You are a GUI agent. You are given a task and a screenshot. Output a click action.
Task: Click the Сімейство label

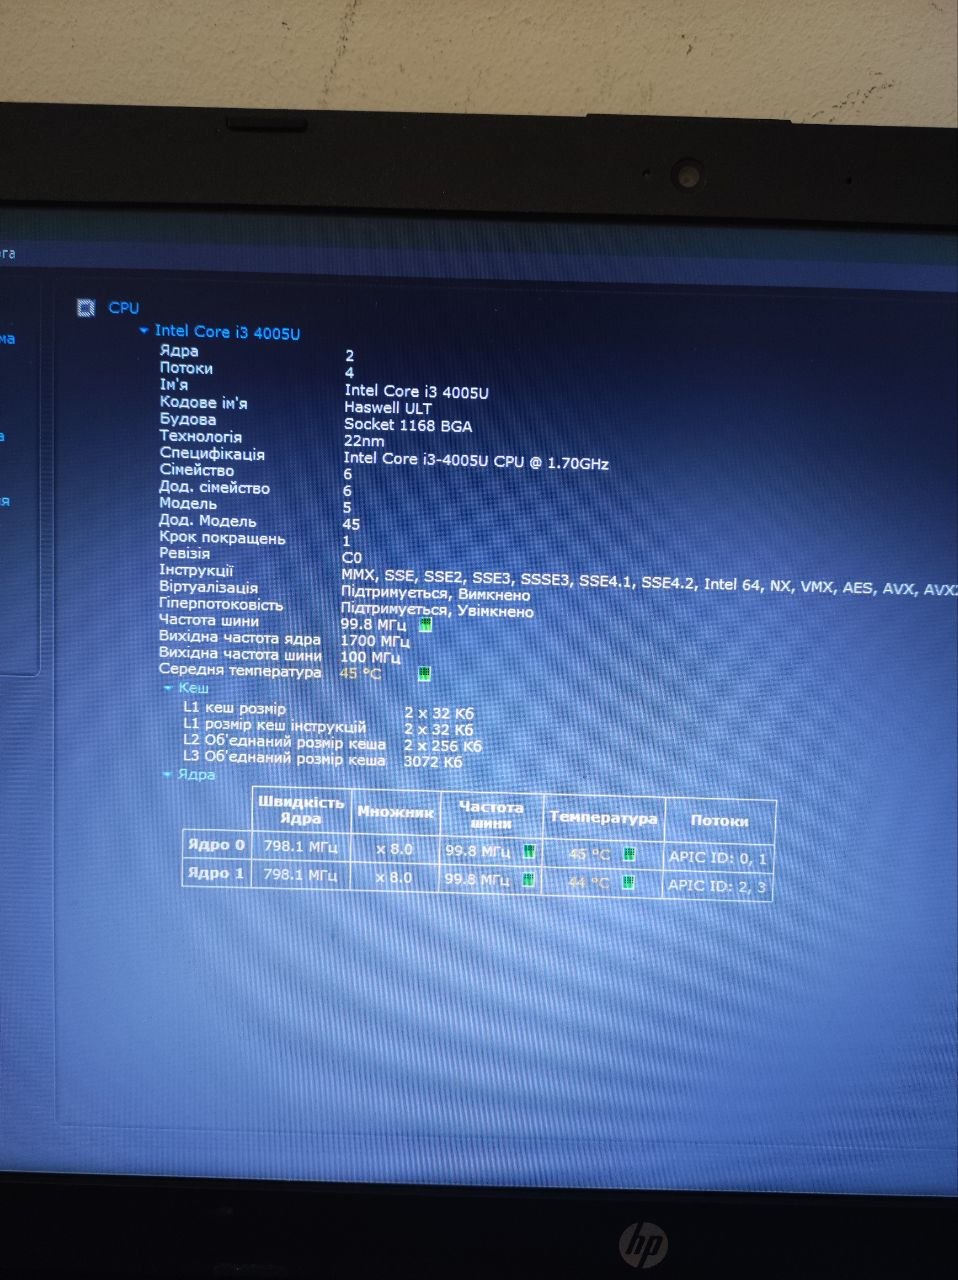coord(197,470)
